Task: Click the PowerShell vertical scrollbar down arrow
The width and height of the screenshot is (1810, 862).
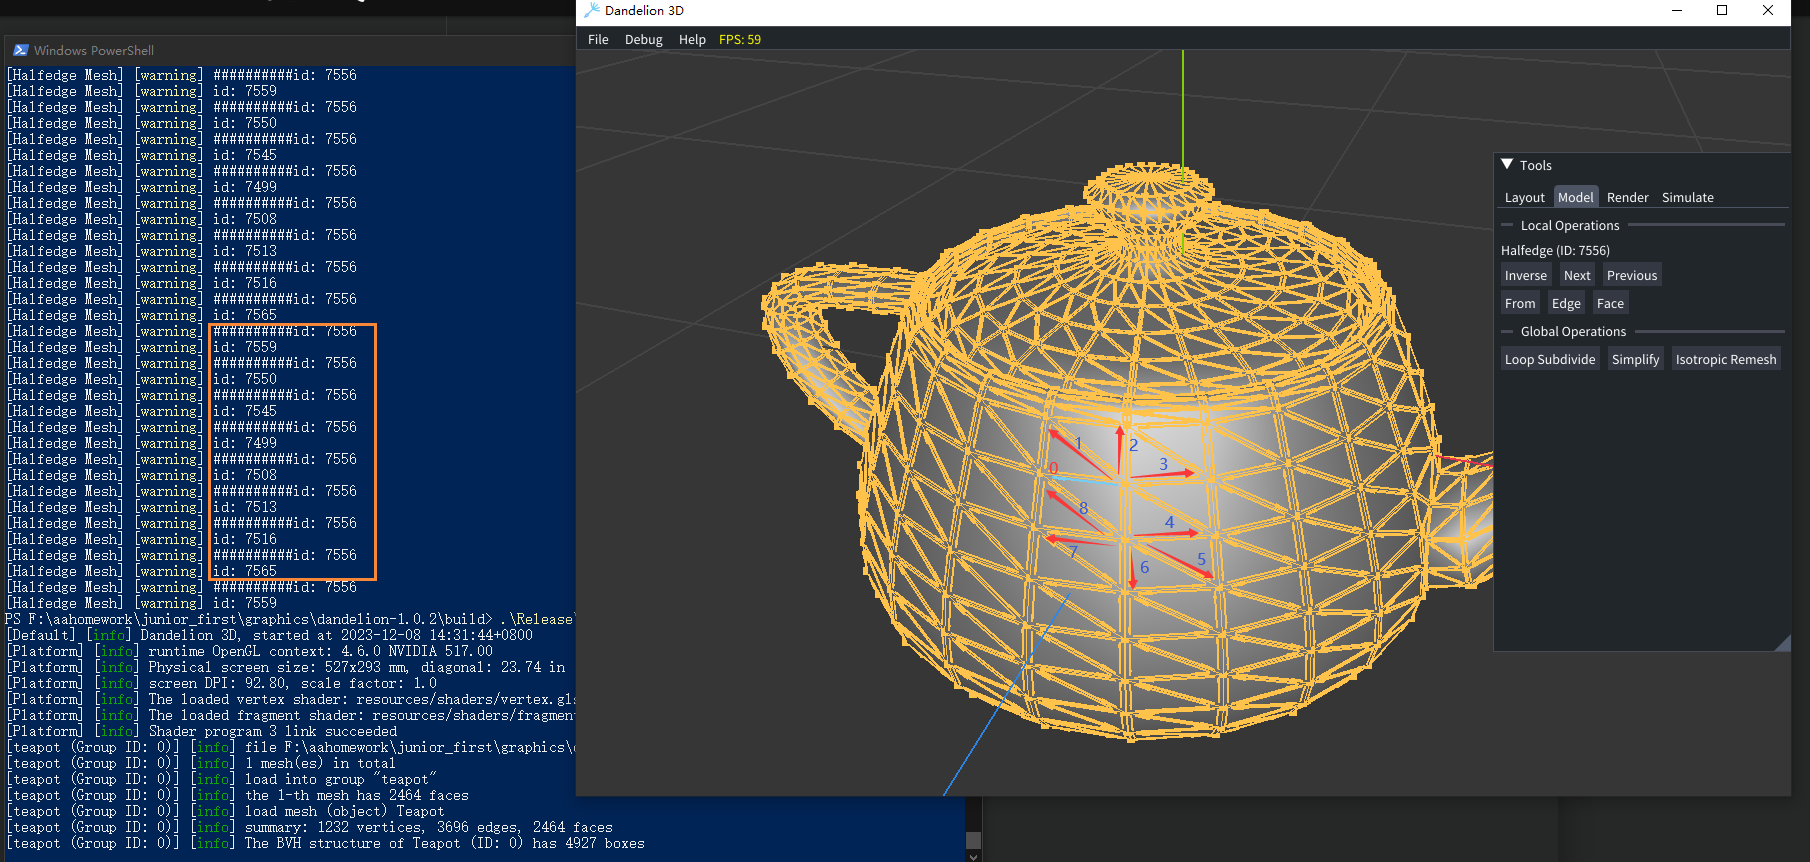Action: coord(973,855)
